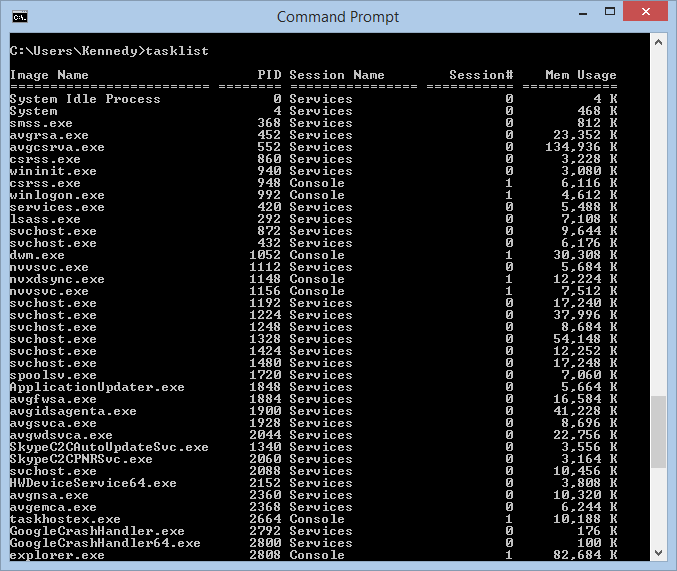The image size is (677, 571).
Task: Click the avgsvca.exe process name
Action: (53, 423)
